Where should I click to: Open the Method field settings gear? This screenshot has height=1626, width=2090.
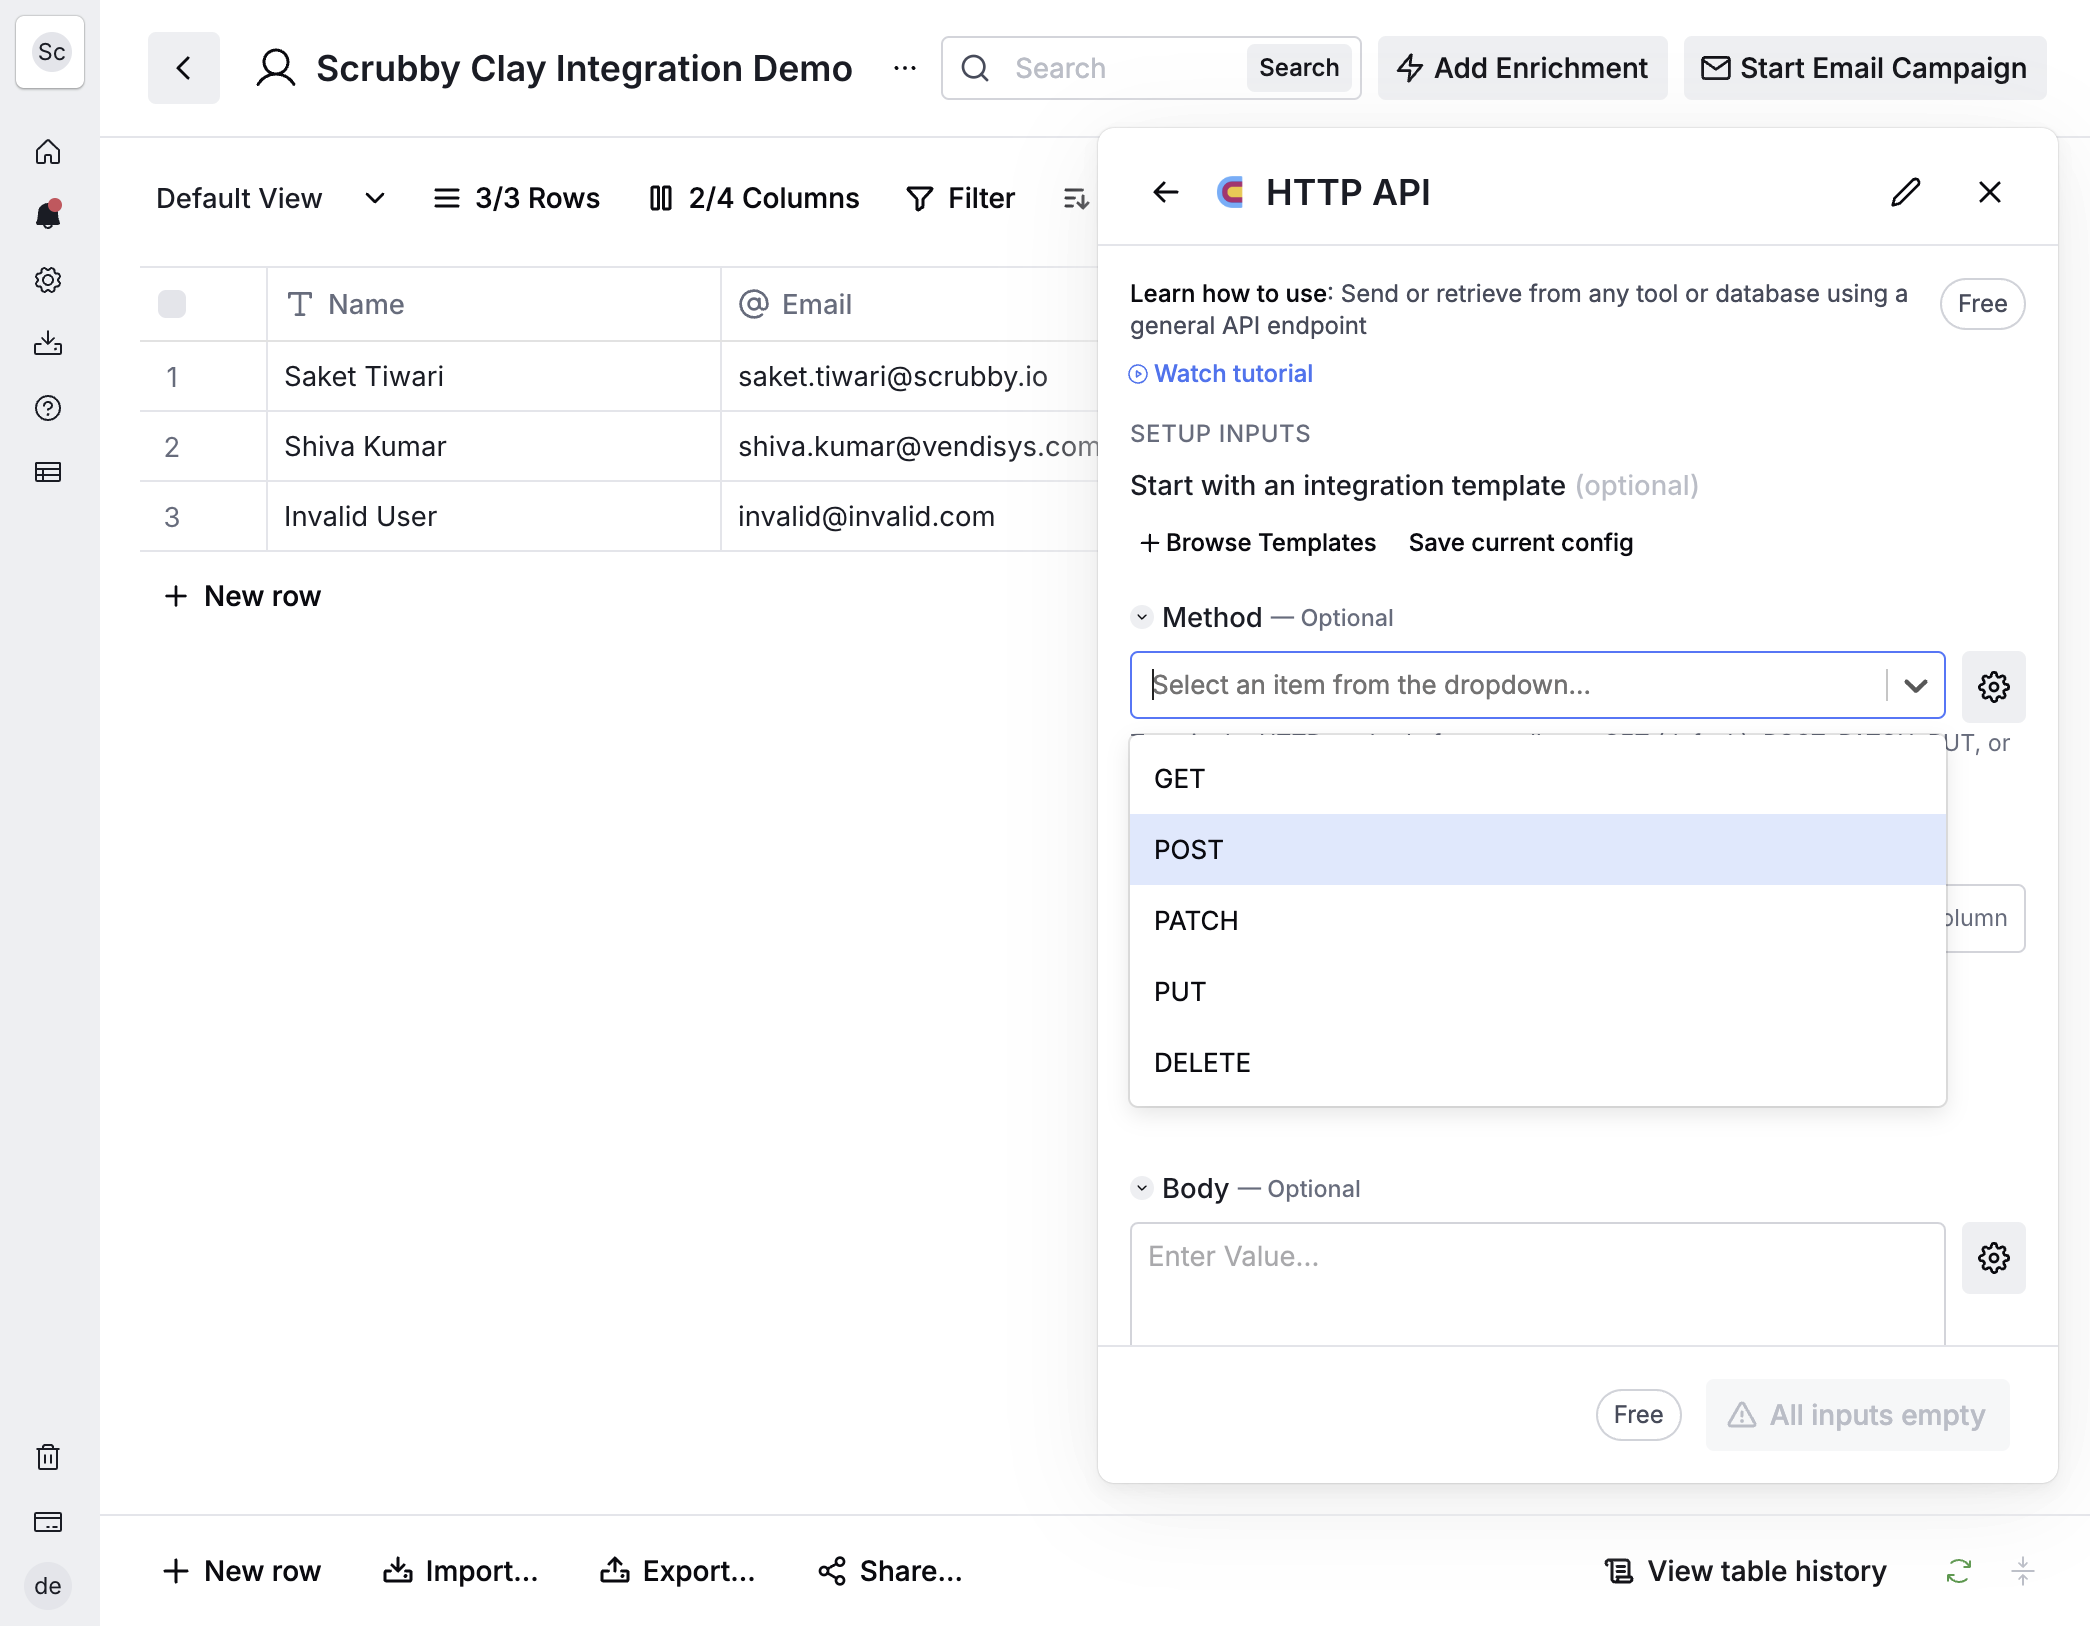tap(1994, 687)
